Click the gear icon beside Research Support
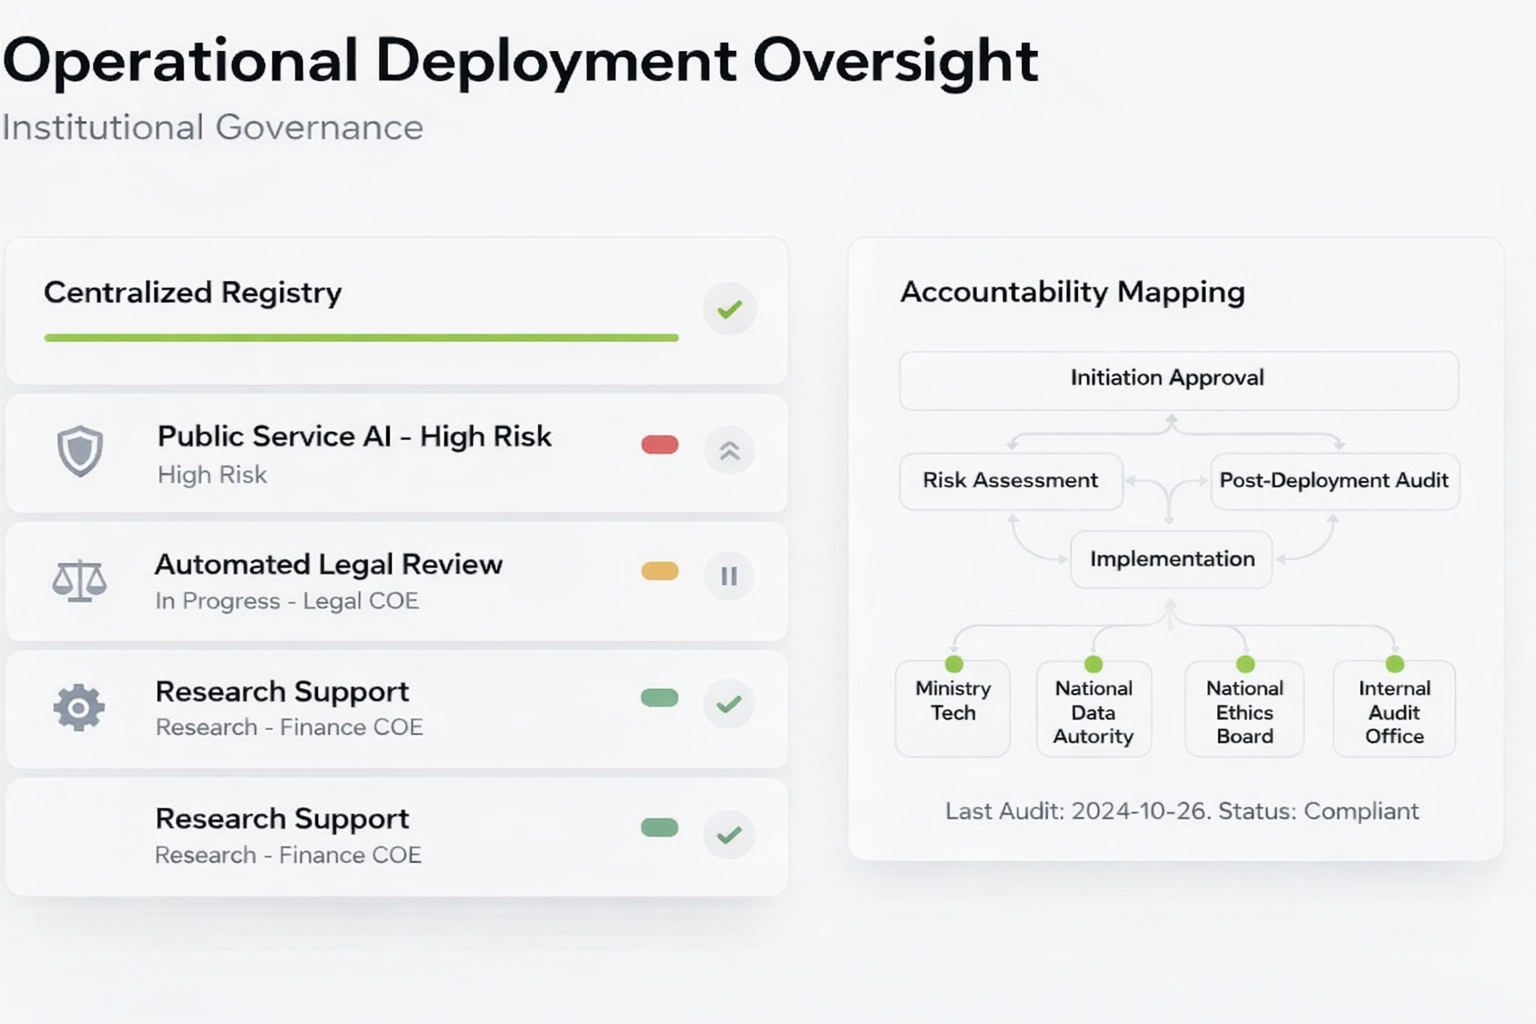This screenshot has height=1024, width=1536. (x=79, y=708)
